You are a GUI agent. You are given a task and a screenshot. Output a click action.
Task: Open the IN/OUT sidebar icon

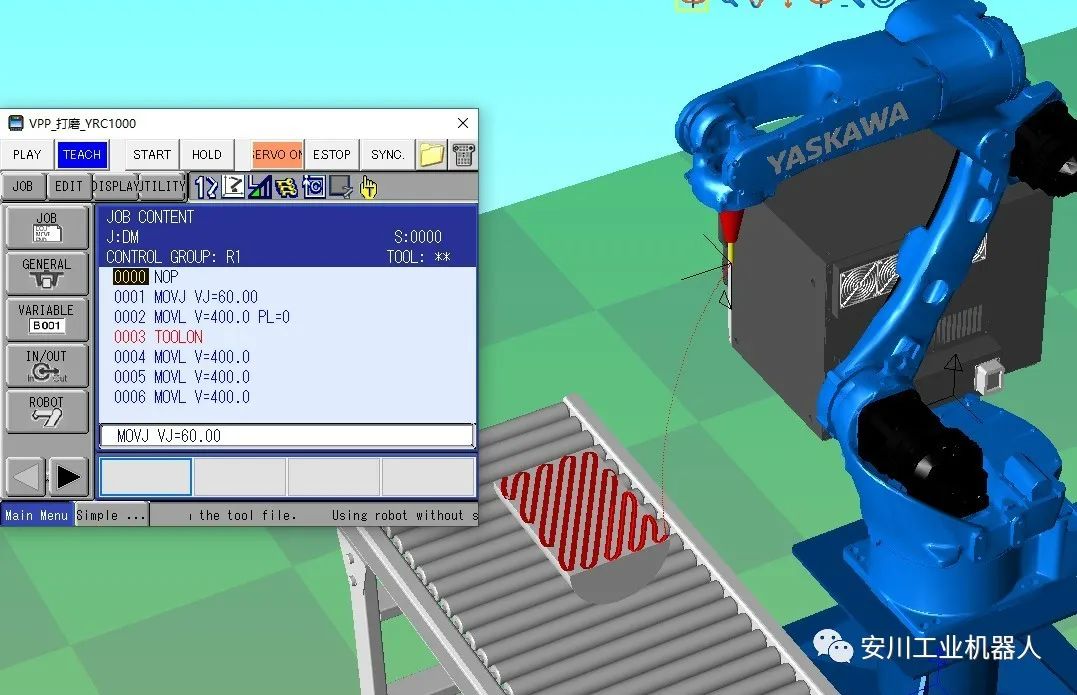(x=47, y=365)
